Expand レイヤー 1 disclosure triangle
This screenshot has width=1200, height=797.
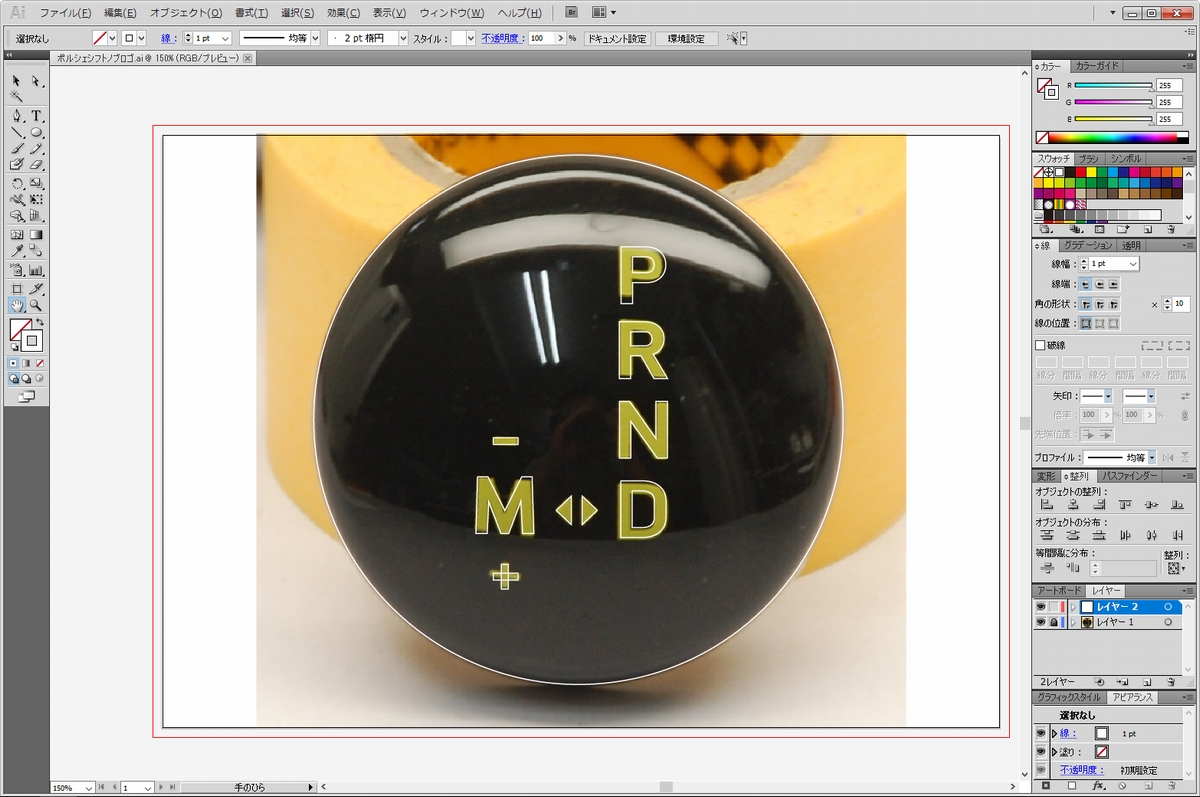1074,622
